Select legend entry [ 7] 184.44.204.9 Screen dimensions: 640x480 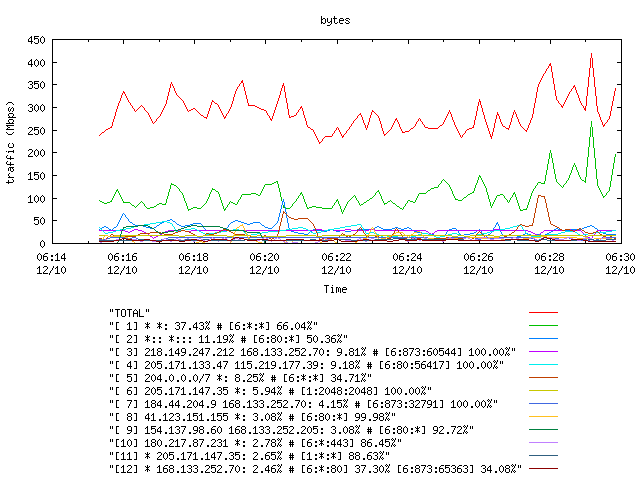coord(303,404)
